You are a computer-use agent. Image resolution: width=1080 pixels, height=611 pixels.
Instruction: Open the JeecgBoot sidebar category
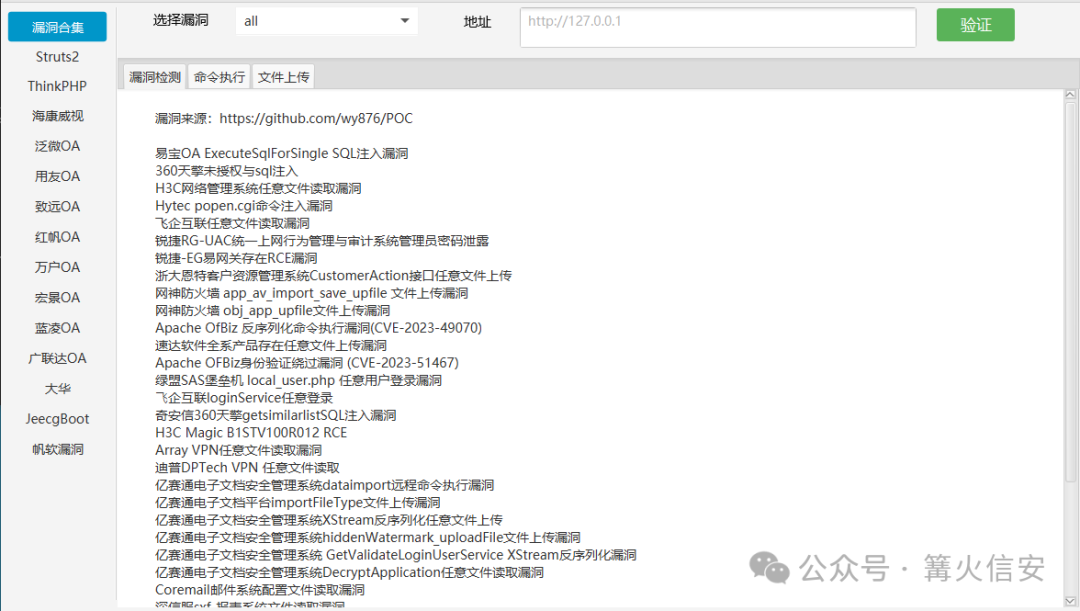(57, 419)
